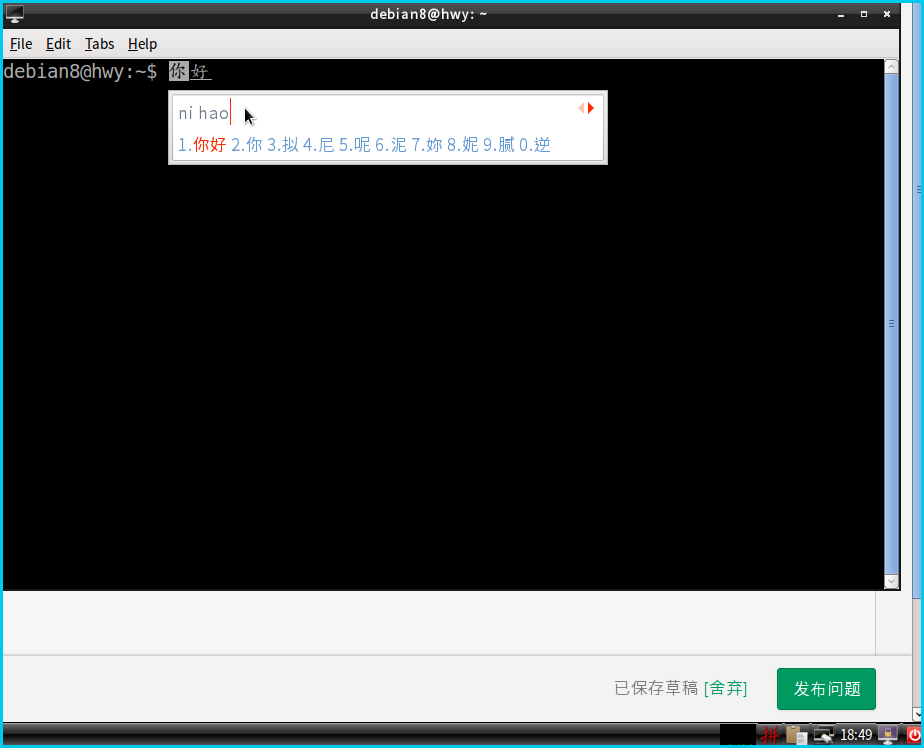This screenshot has width=924, height=748.
Task: Choose candidate 1 你好
Action: 202,144
